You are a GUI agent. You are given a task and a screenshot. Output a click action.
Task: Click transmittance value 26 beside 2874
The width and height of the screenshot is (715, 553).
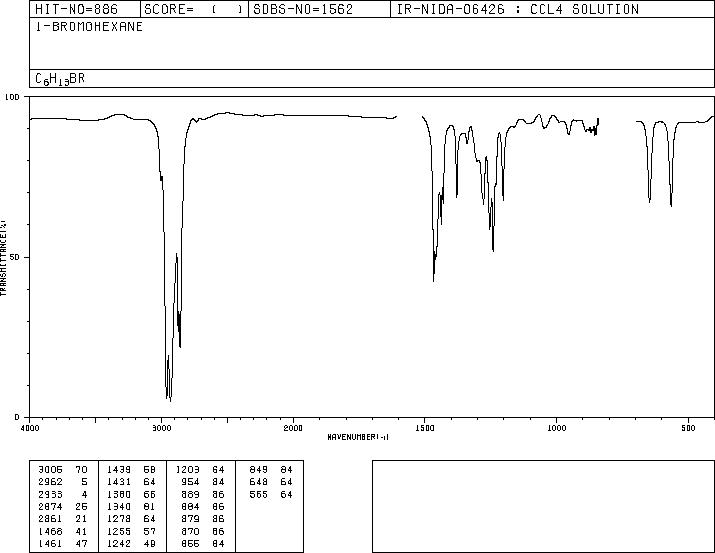click(81, 506)
